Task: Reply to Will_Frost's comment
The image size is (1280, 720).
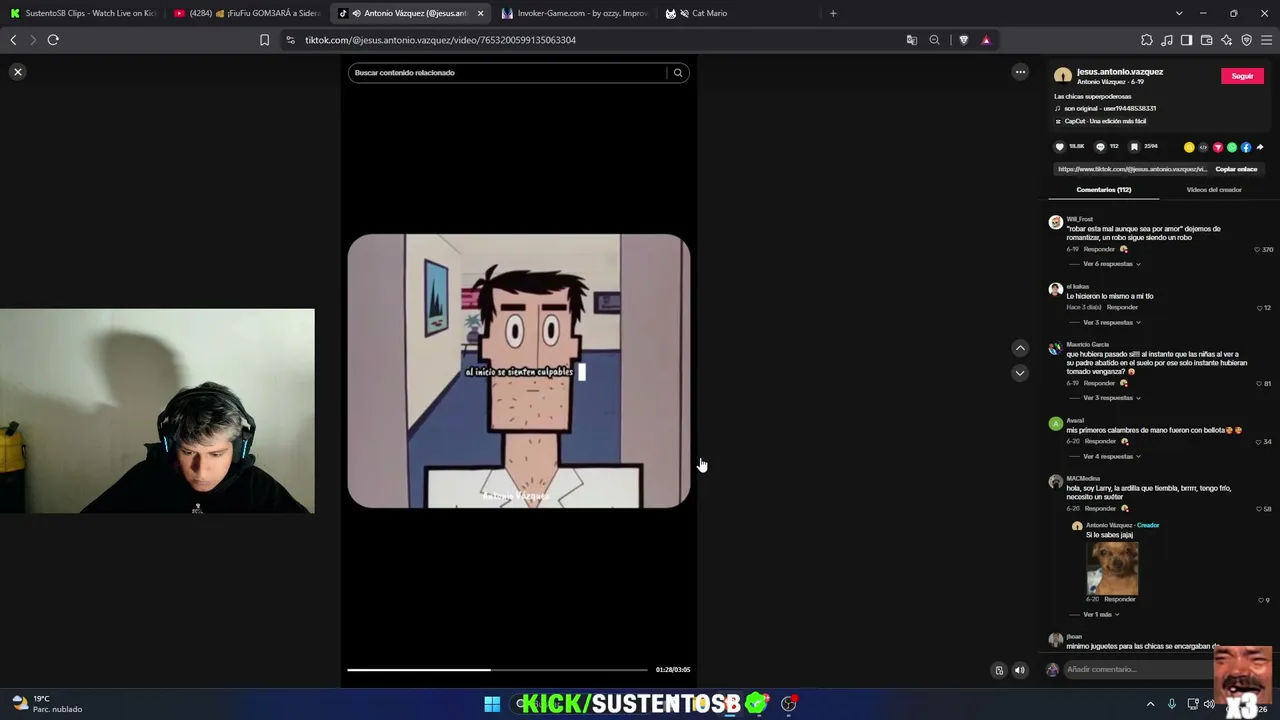Action: pyautogui.click(x=1100, y=249)
